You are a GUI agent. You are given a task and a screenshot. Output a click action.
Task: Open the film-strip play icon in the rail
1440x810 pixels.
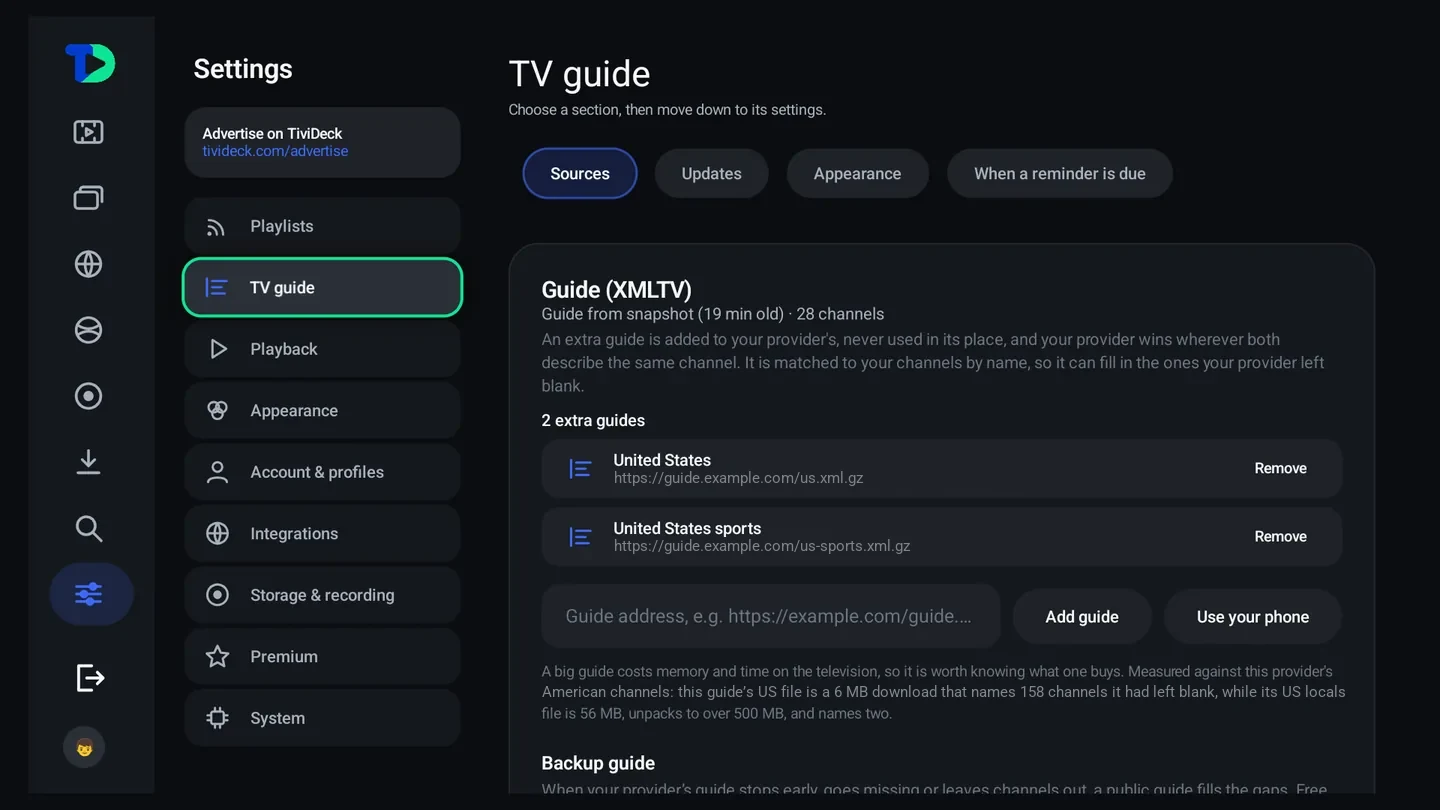[x=89, y=132]
